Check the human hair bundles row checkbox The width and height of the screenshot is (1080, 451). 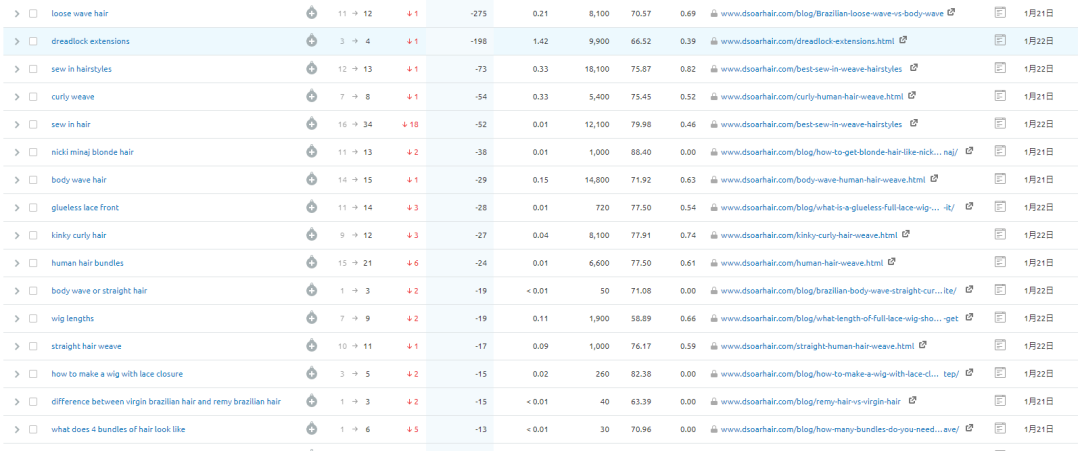33,262
